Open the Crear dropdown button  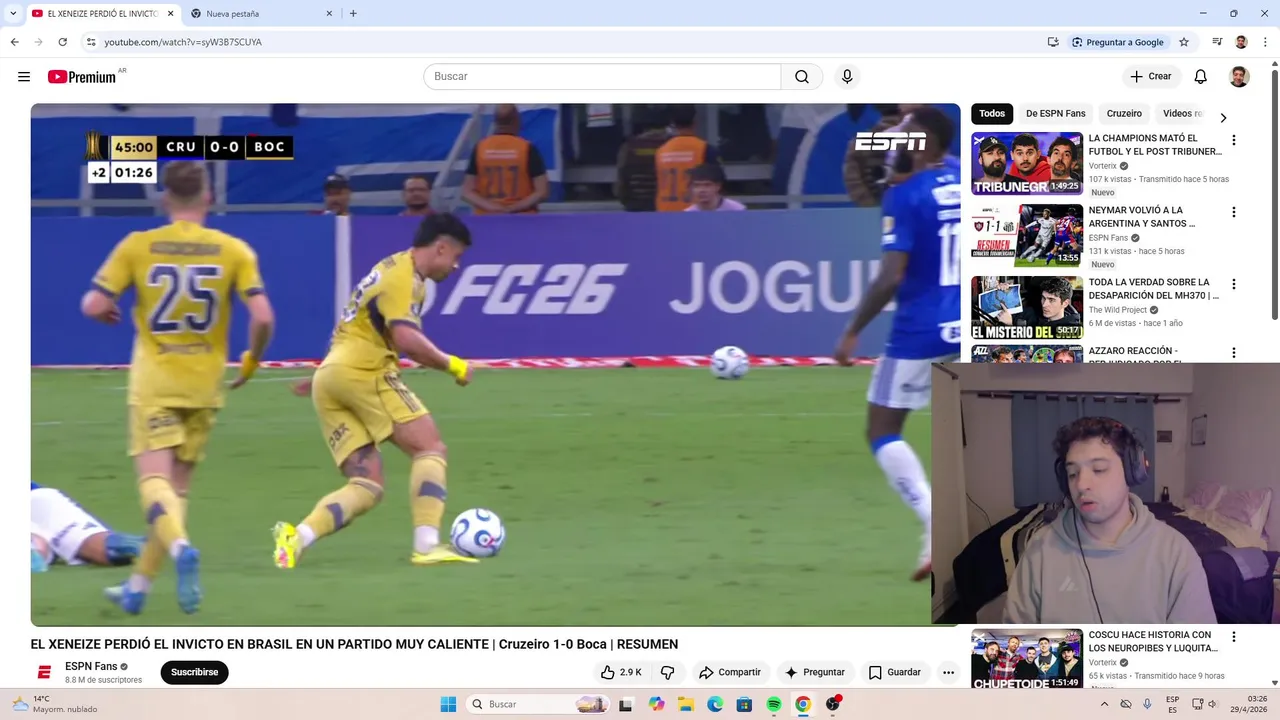tap(1151, 77)
